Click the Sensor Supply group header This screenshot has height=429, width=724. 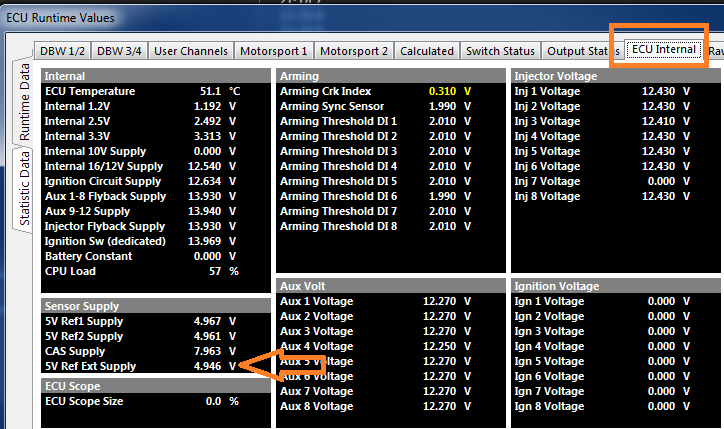(x=156, y=306)
